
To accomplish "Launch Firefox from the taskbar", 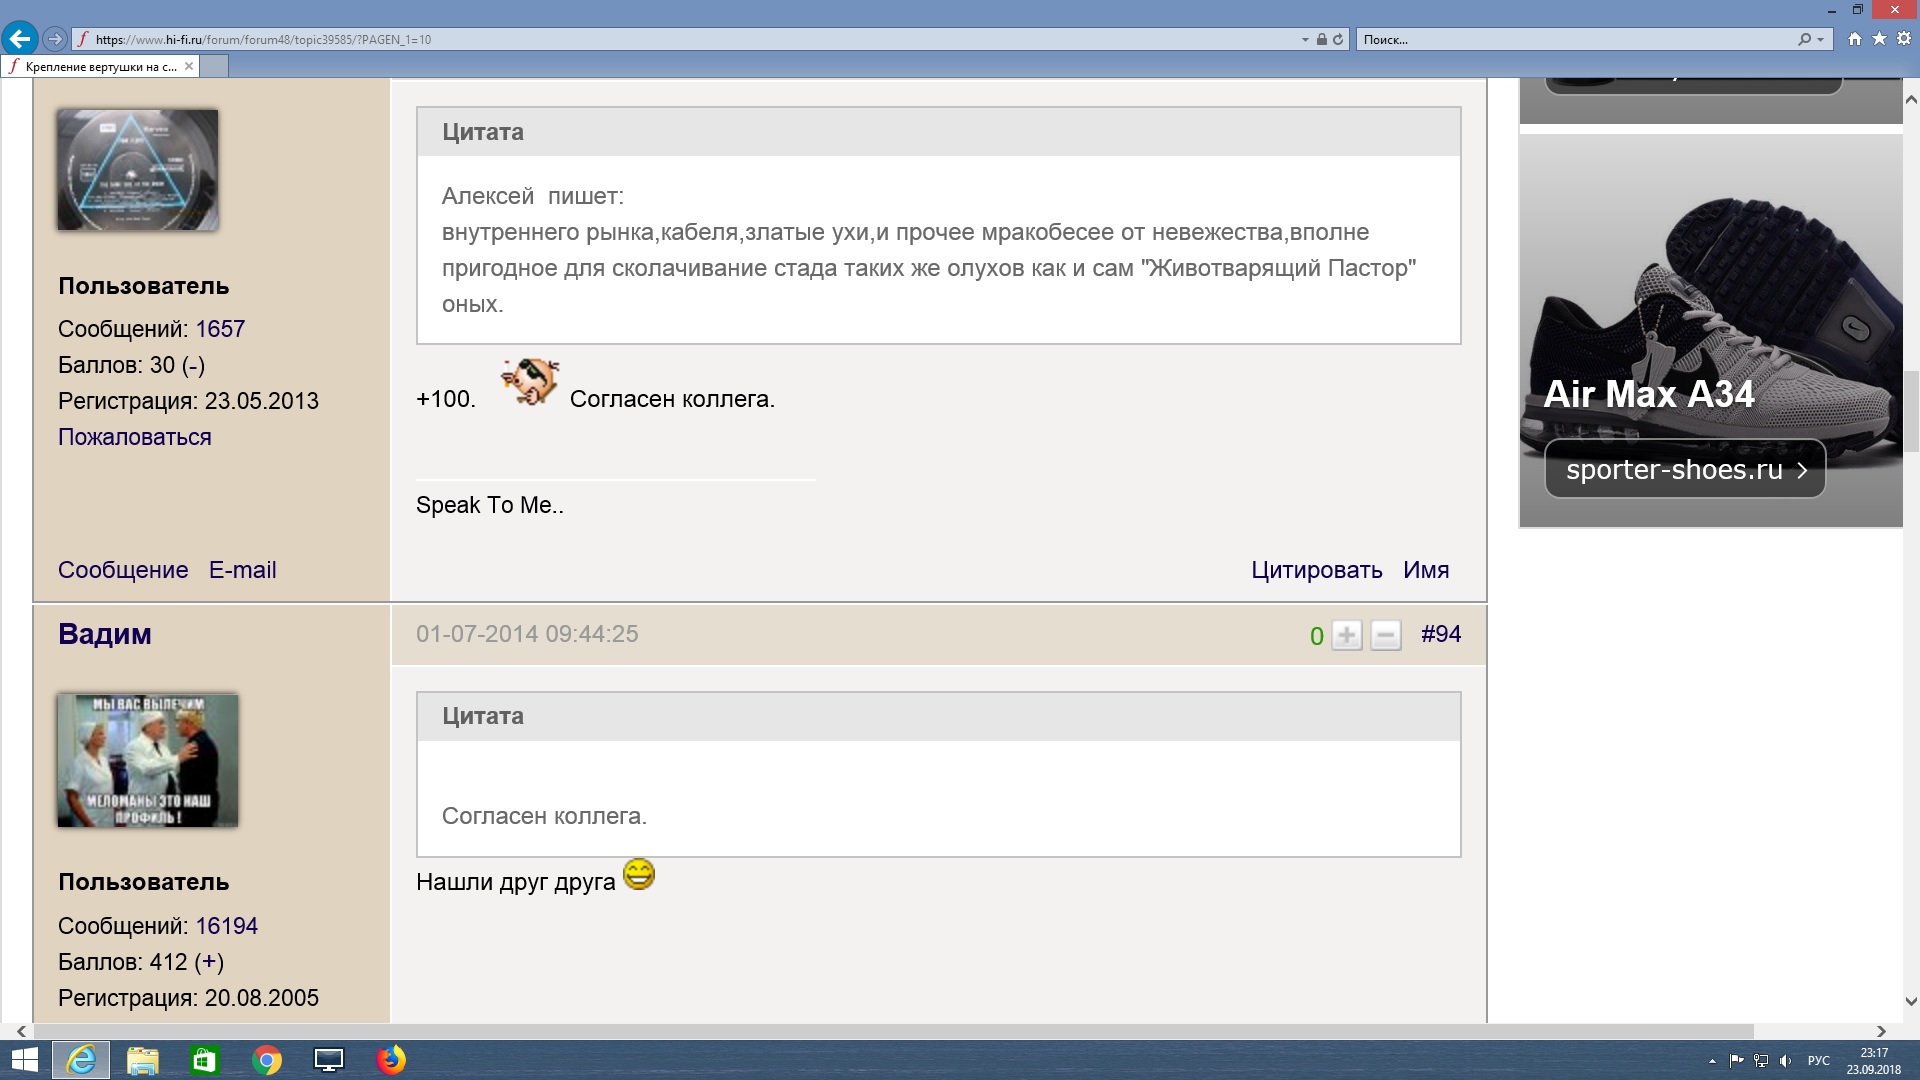I will [391, 1060].
